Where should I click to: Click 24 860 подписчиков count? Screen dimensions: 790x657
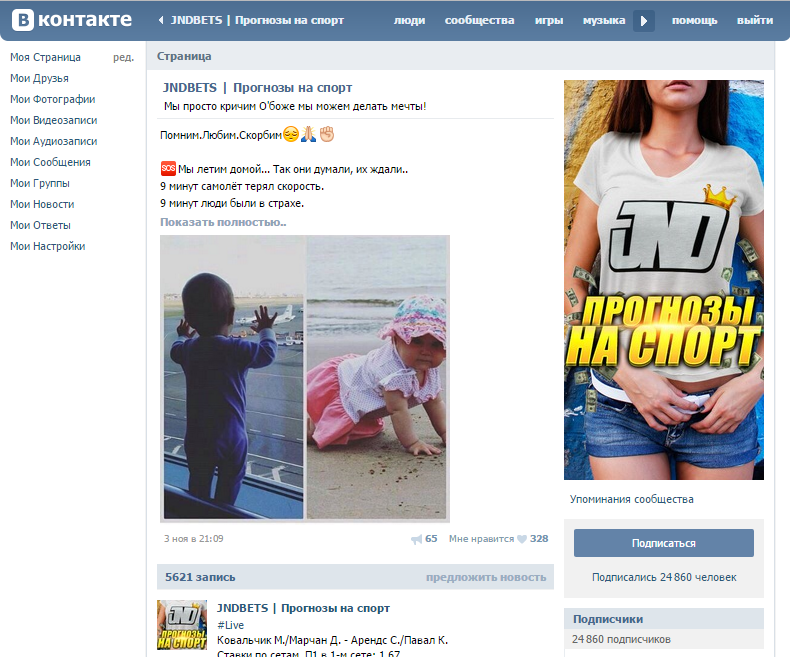click(x=621, y=639)
